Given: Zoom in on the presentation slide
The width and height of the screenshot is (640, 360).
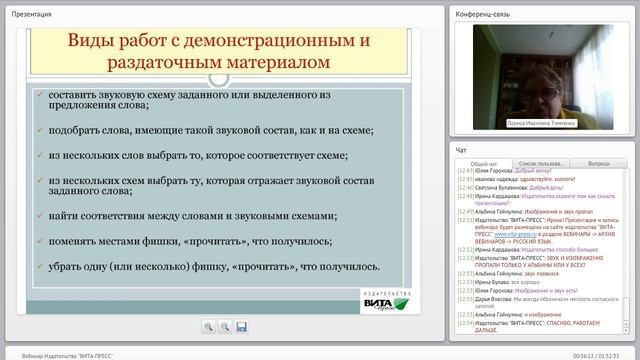Looking at the screenshot, I should 209,327.
